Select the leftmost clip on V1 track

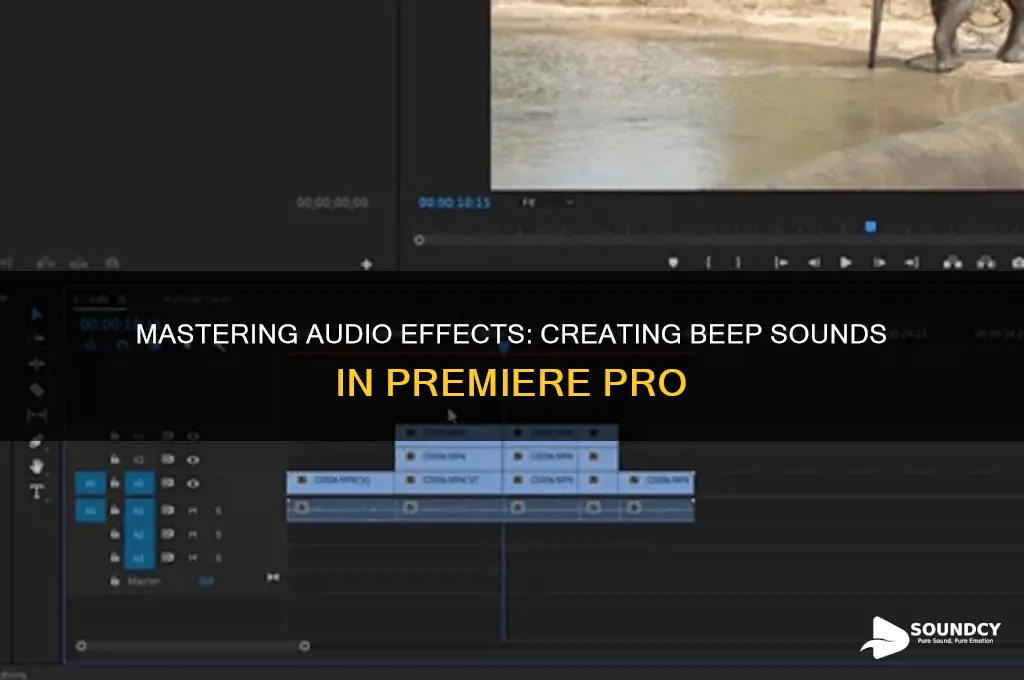click(341, 482)
